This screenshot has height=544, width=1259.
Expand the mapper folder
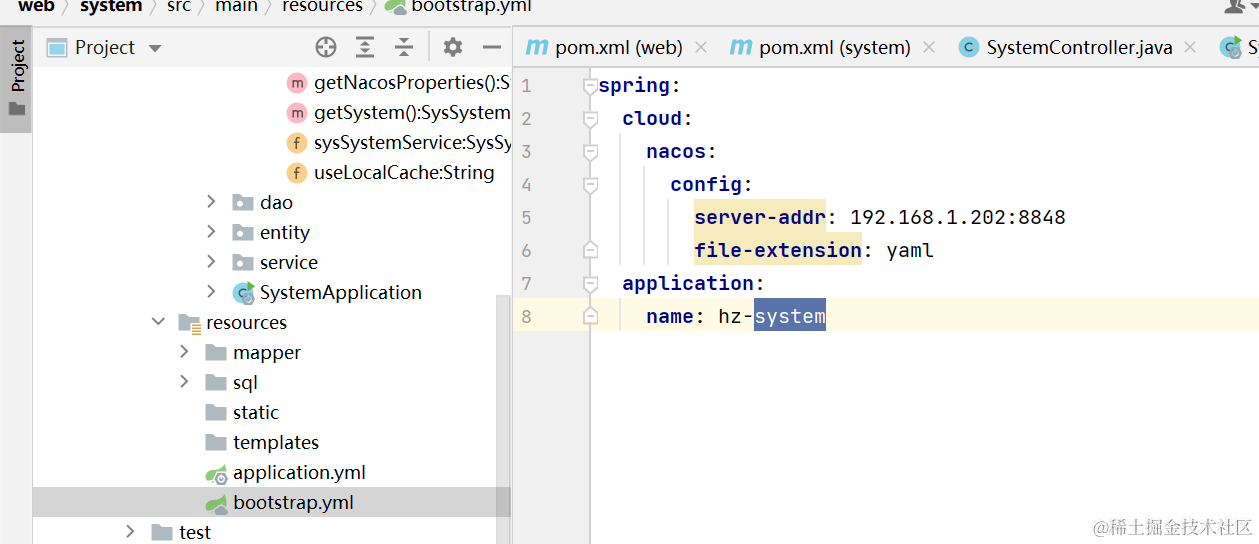pos(184,352)
